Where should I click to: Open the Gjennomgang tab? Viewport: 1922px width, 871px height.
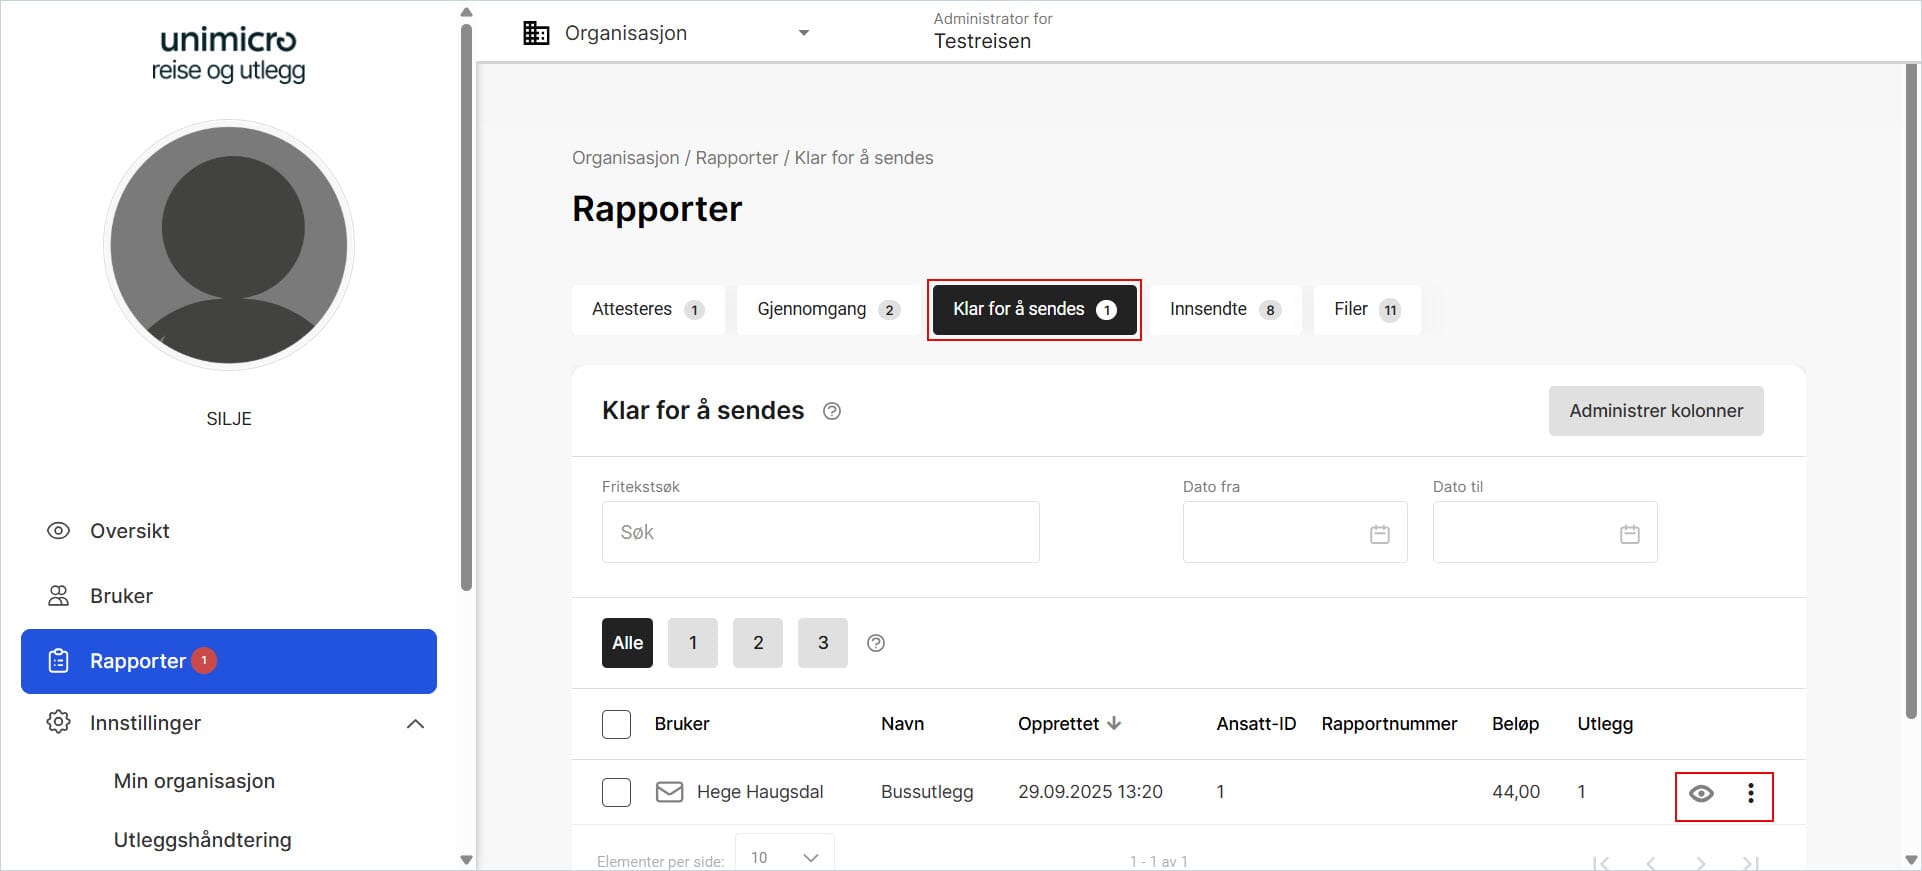(x=827, y=309)
